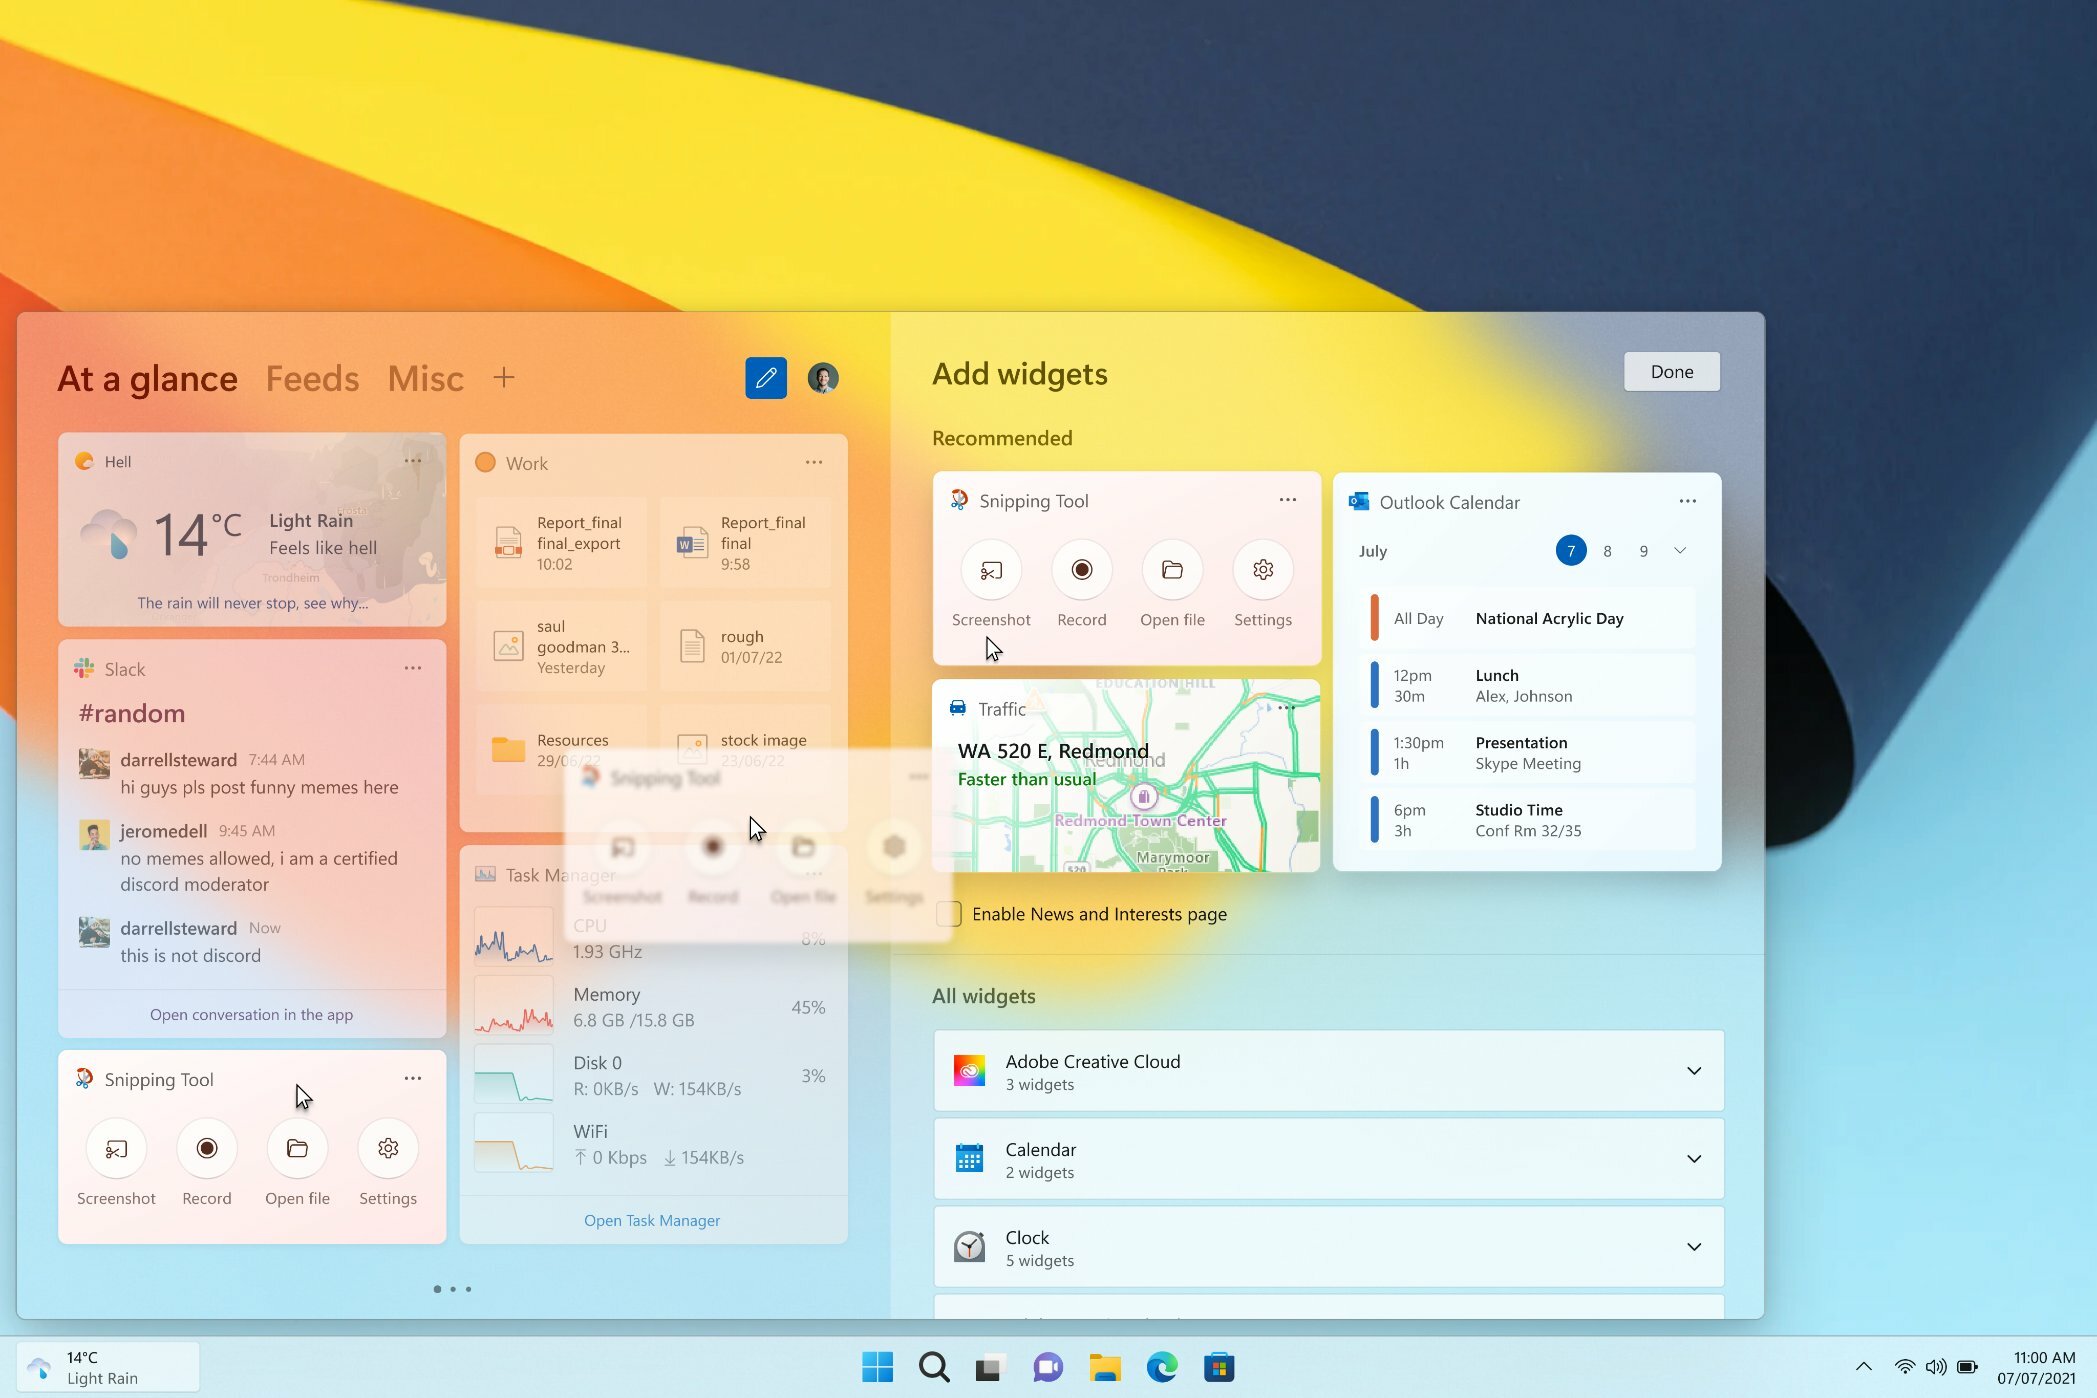Expand the Clock widgets group
This screenshot has width=2097, height=1398.
[1694, 1247]
